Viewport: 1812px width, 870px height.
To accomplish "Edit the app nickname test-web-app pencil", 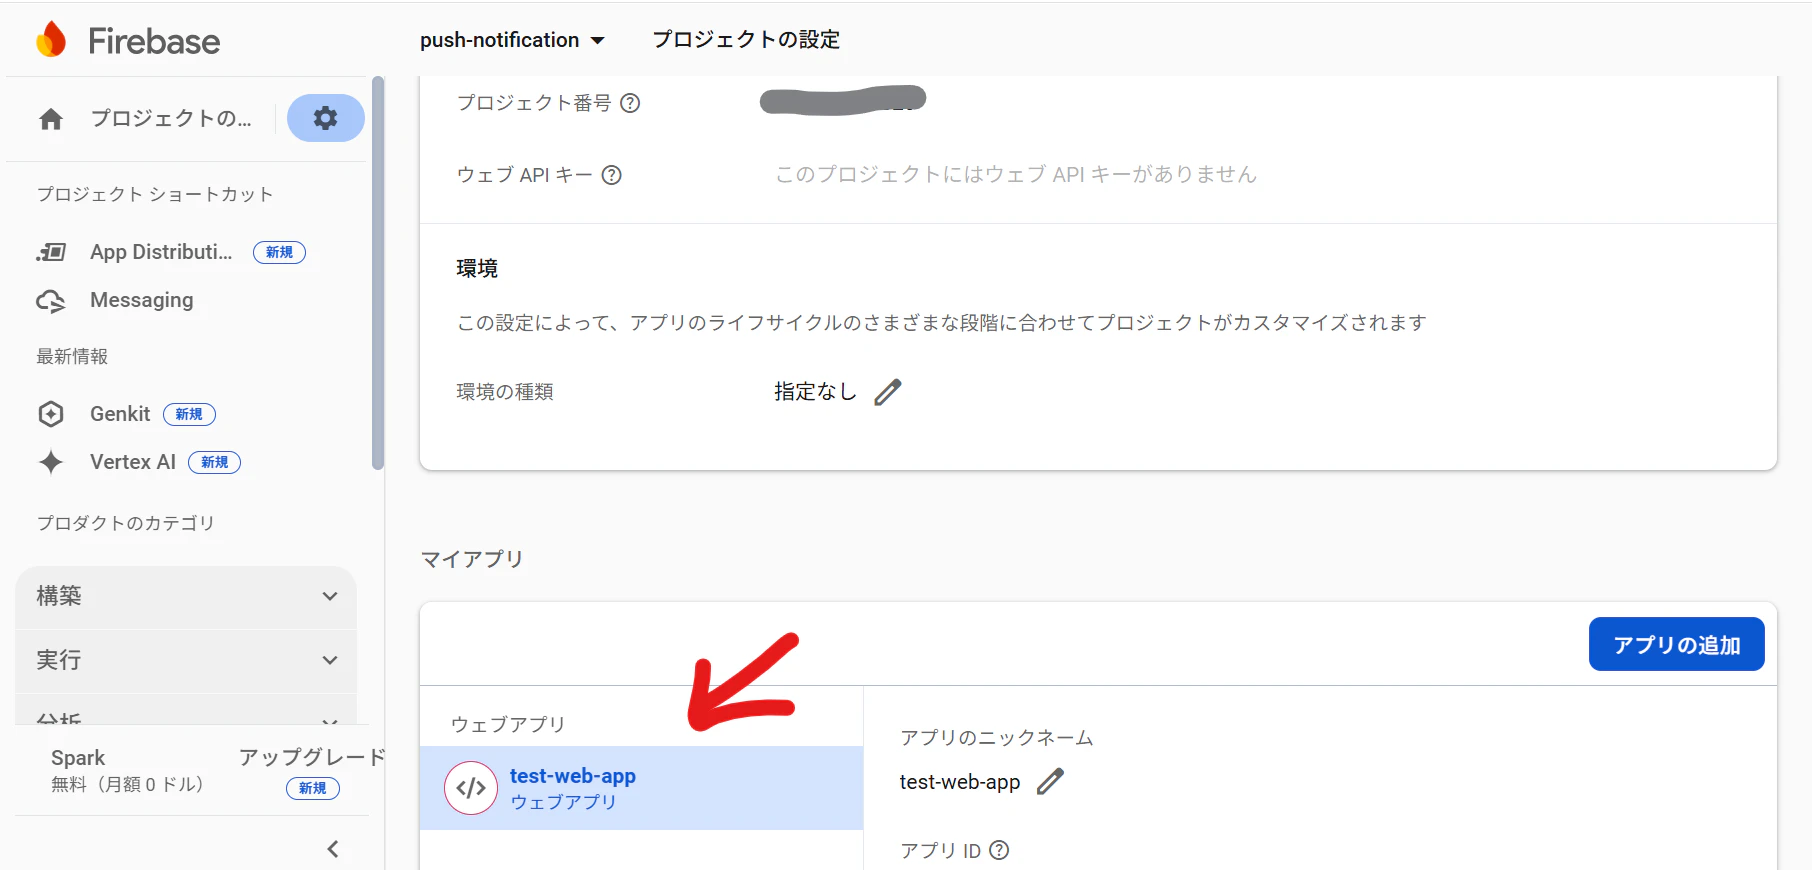I will click(1050, 782).
